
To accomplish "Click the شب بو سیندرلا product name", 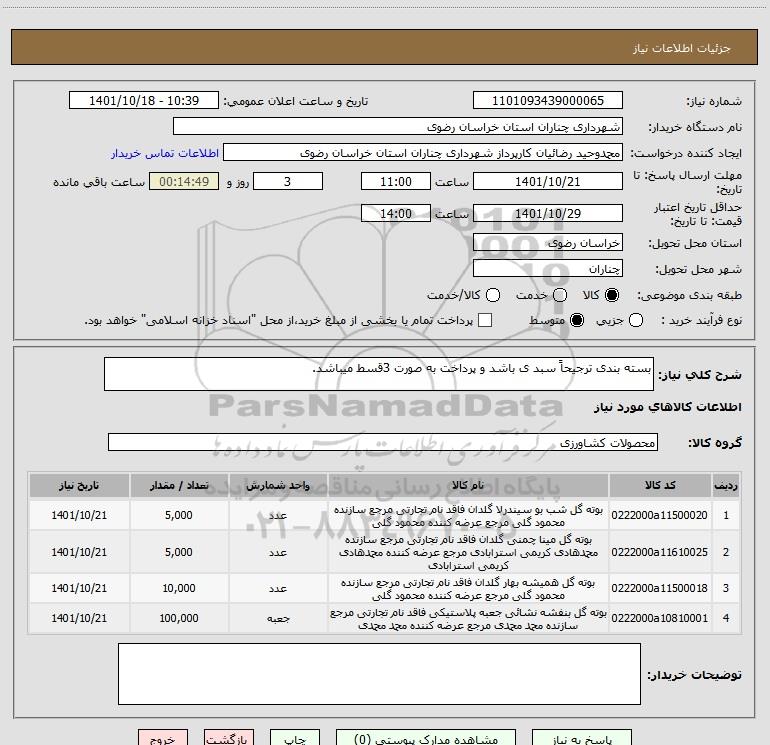I will pos(468,516).
